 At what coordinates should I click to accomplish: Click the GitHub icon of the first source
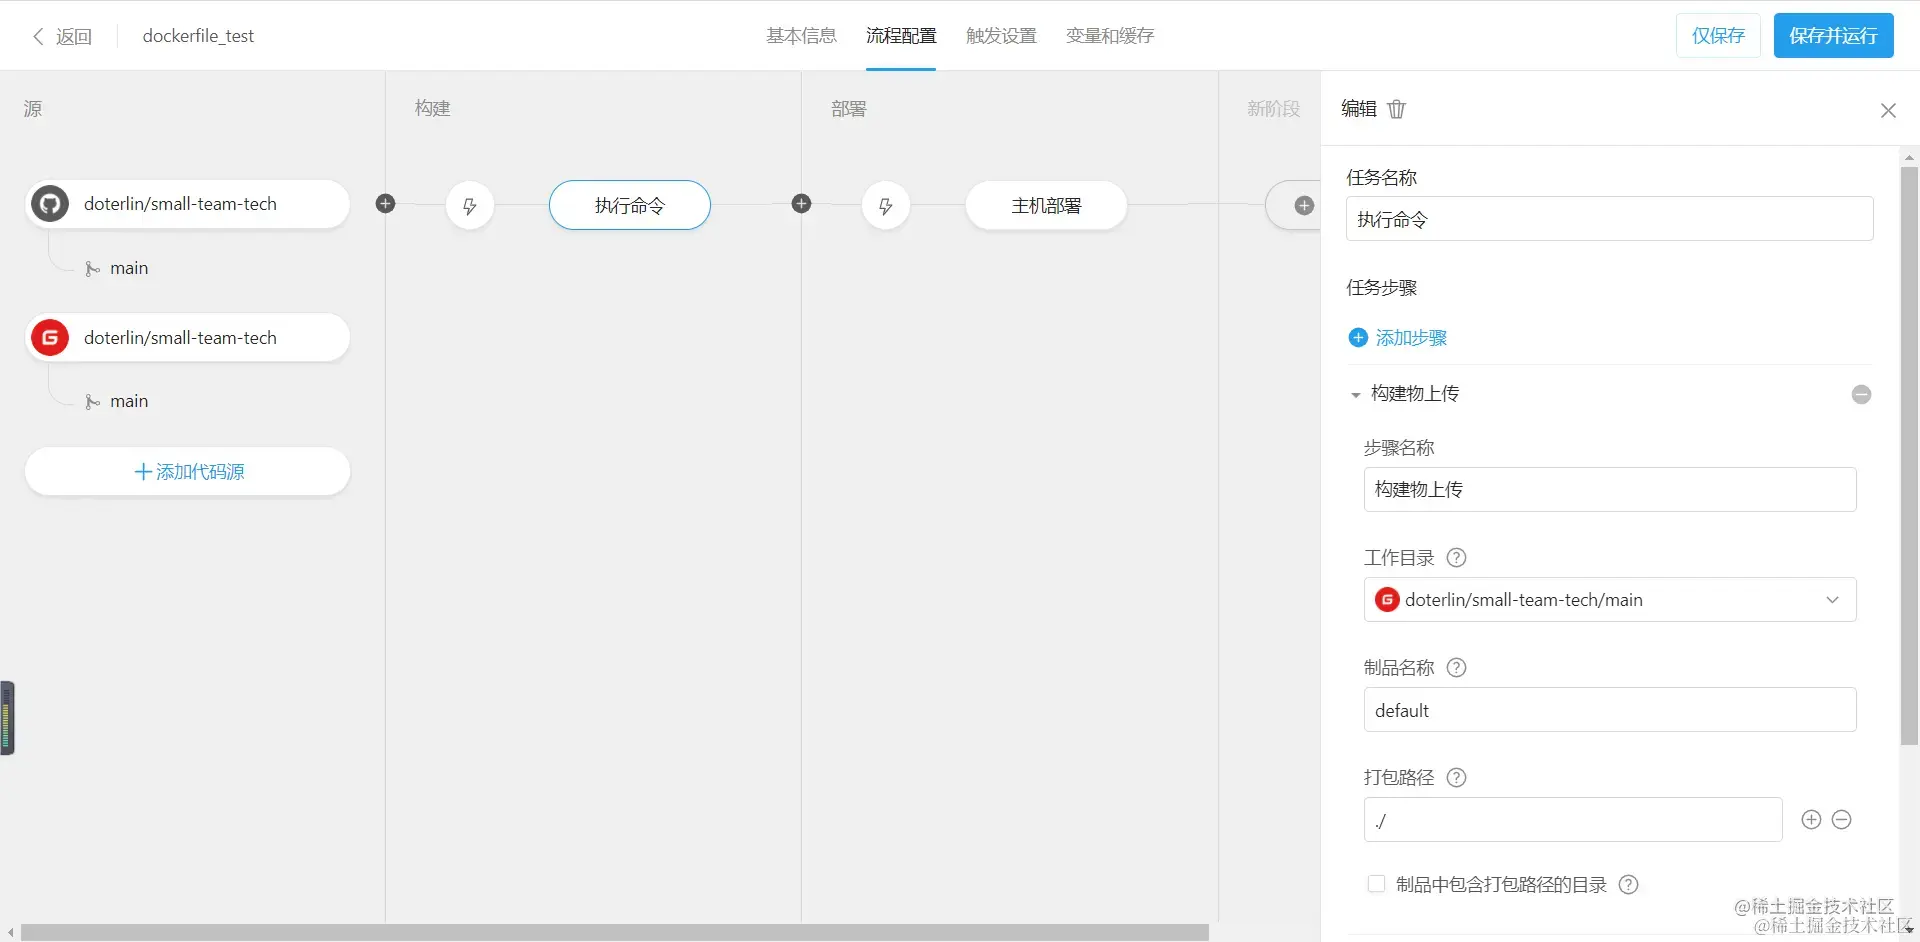50,204
